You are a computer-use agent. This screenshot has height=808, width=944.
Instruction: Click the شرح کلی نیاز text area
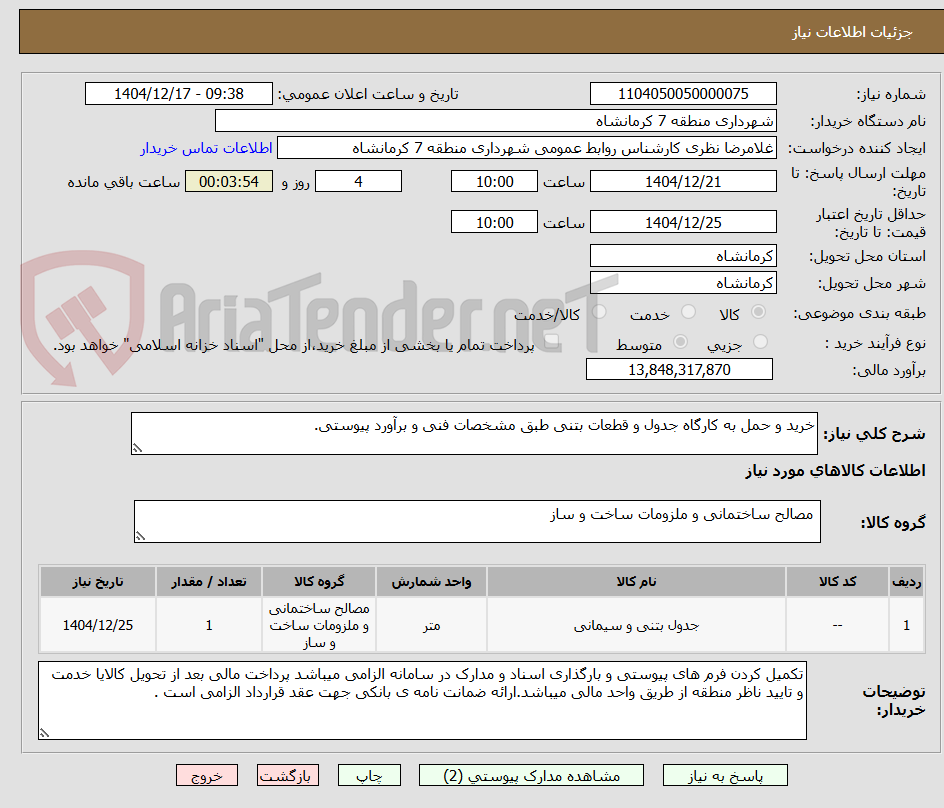474,434
